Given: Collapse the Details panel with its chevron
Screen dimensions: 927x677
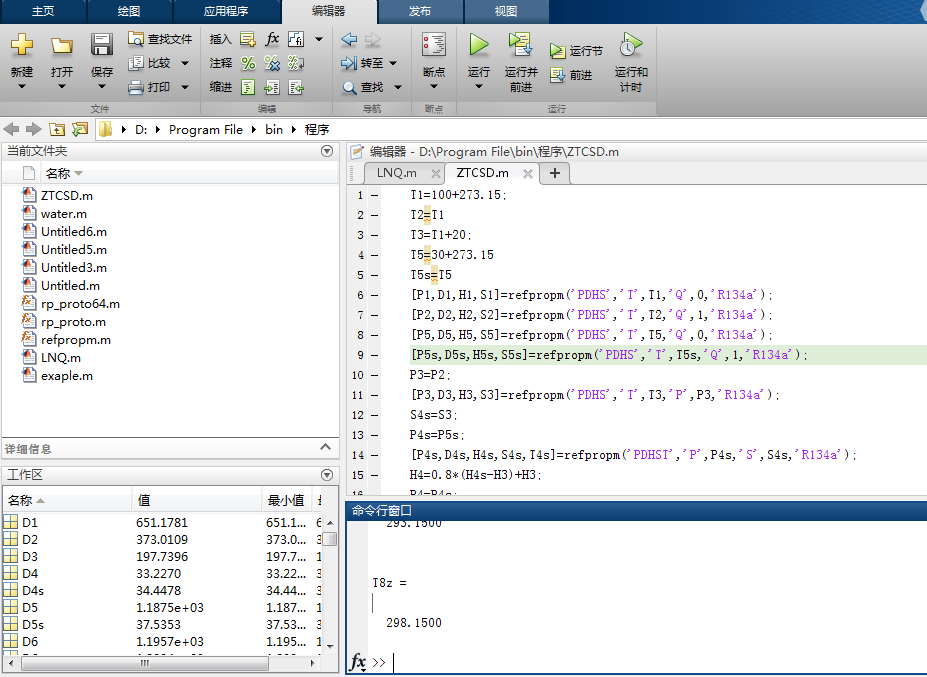Looking at the screenshot, I should [x=325, y=448].
